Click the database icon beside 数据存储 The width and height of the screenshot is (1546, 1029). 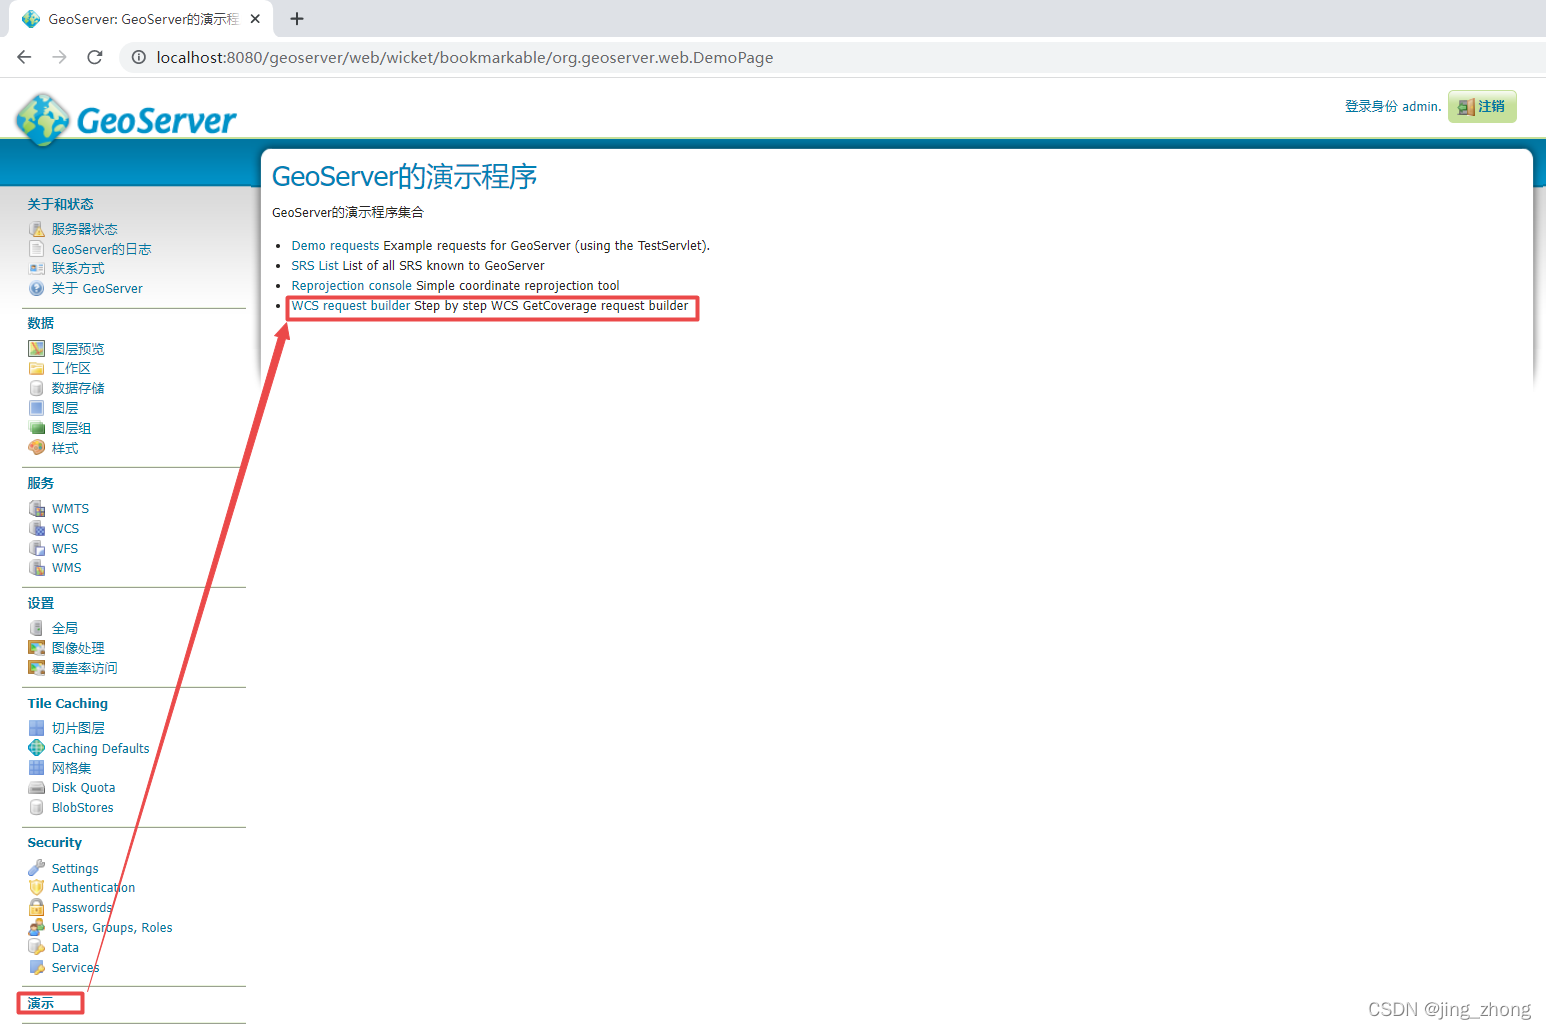pyautogui.click(x=37, y=388)
